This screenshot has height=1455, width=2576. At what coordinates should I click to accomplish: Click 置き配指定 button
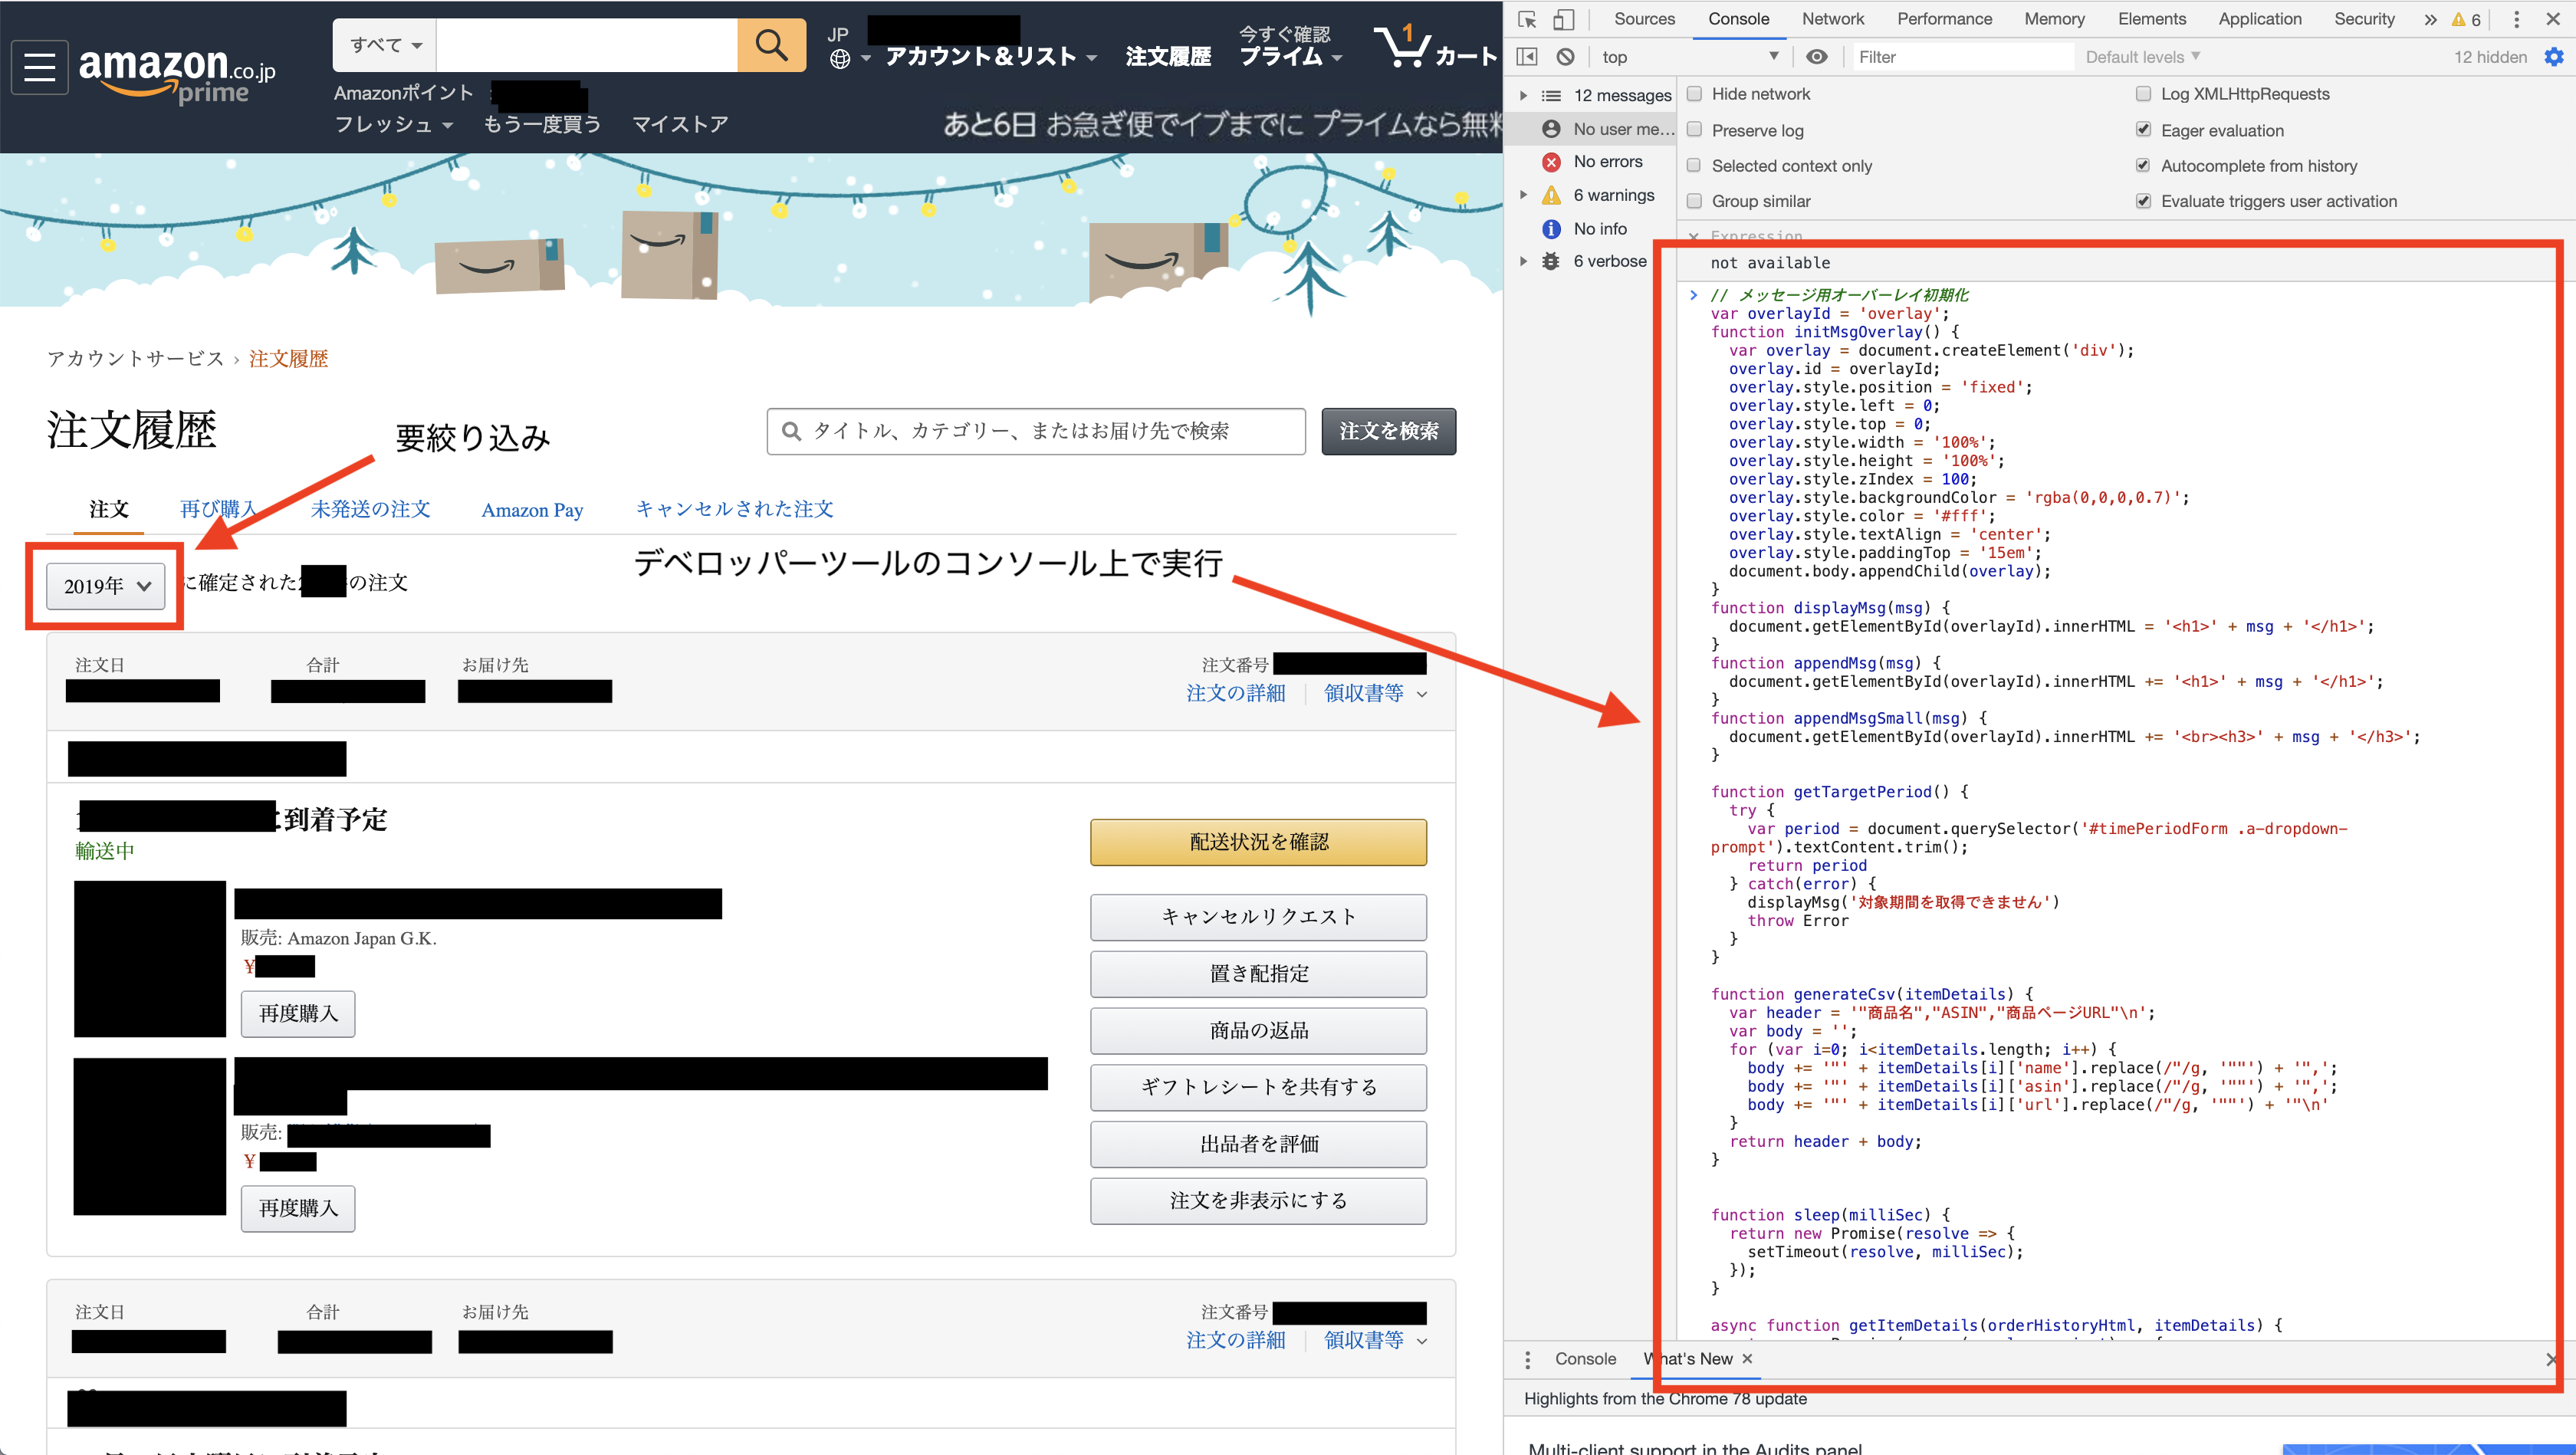pos(1258,974)
